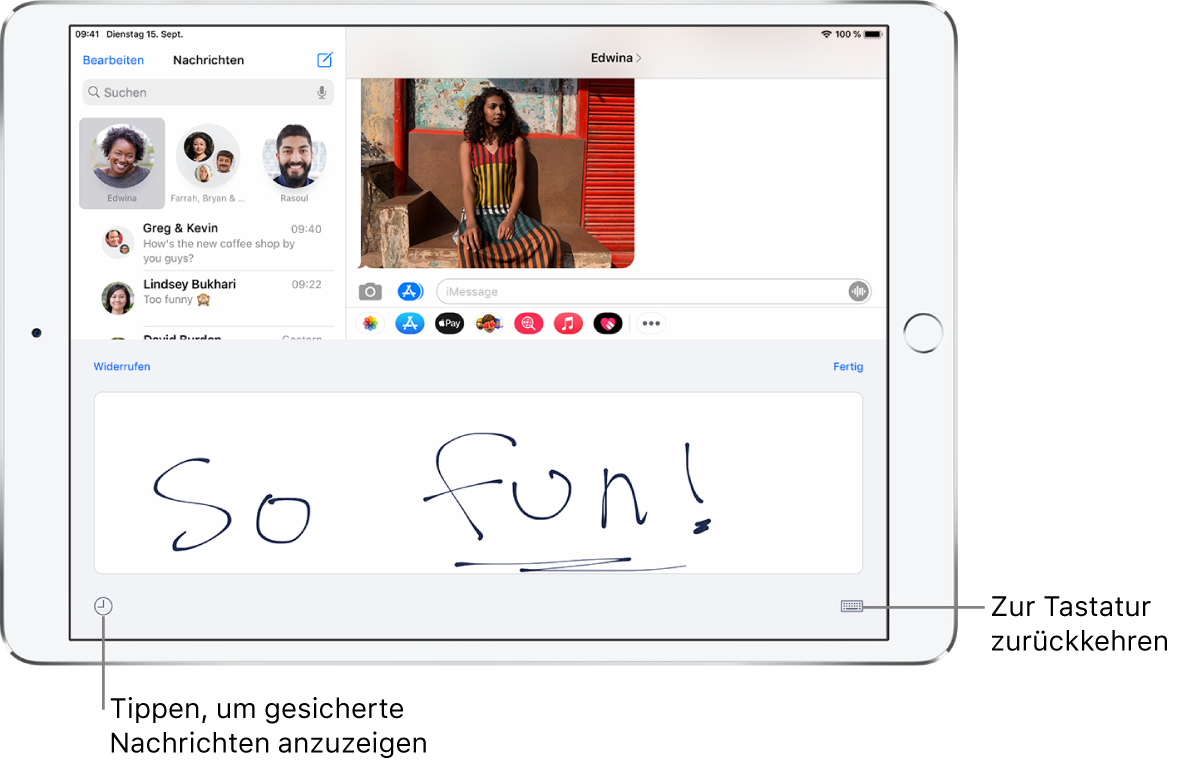Tap the Wi-Fi icon in status bar
The height and width of the screenshot is (769, 1189).
(x=826, y=34)
